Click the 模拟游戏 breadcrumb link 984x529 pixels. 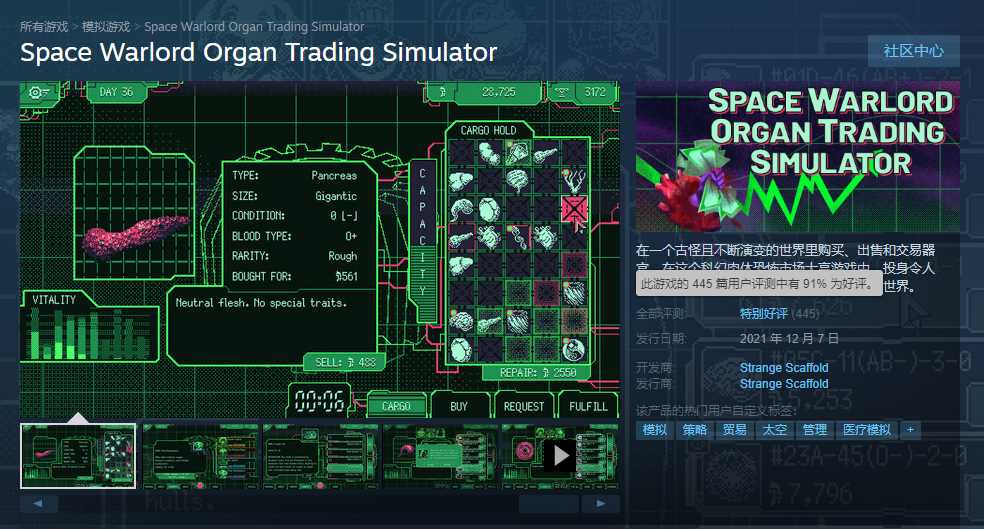tap(106, 26)
